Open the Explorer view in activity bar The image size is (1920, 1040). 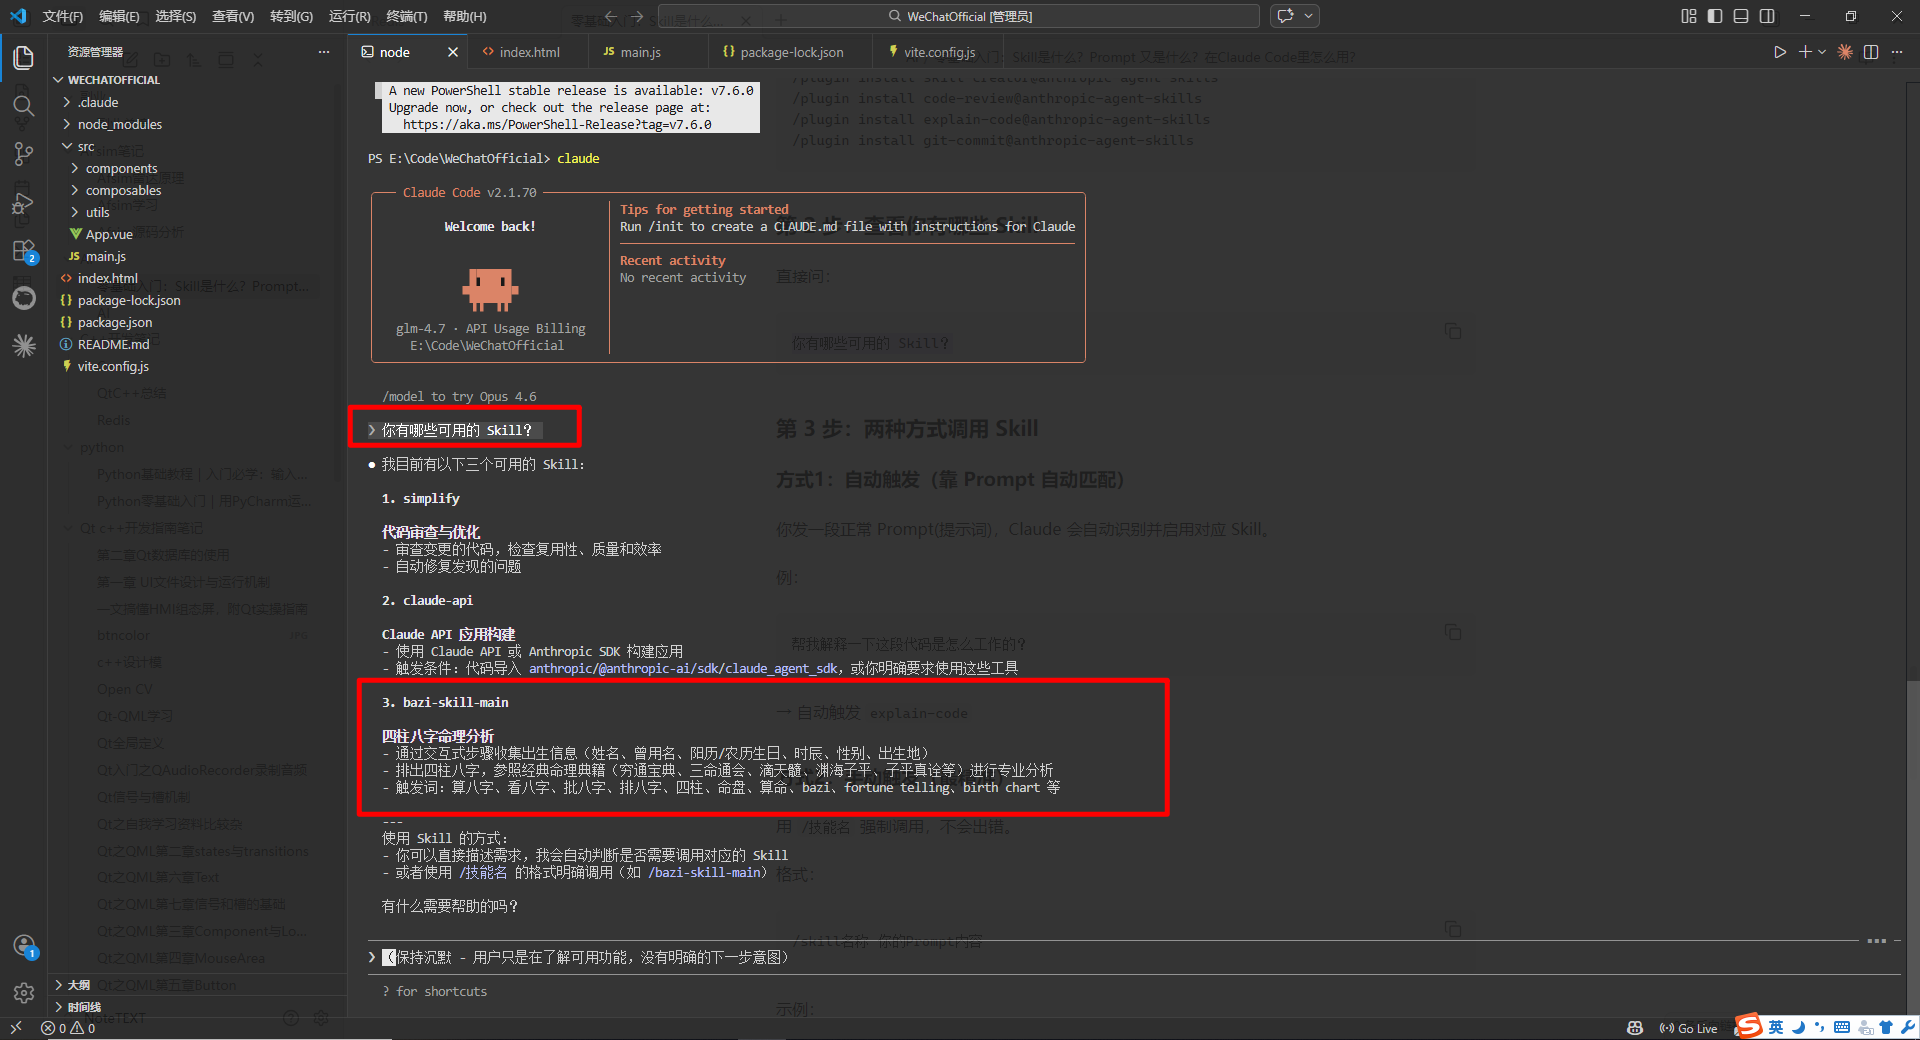24,57
